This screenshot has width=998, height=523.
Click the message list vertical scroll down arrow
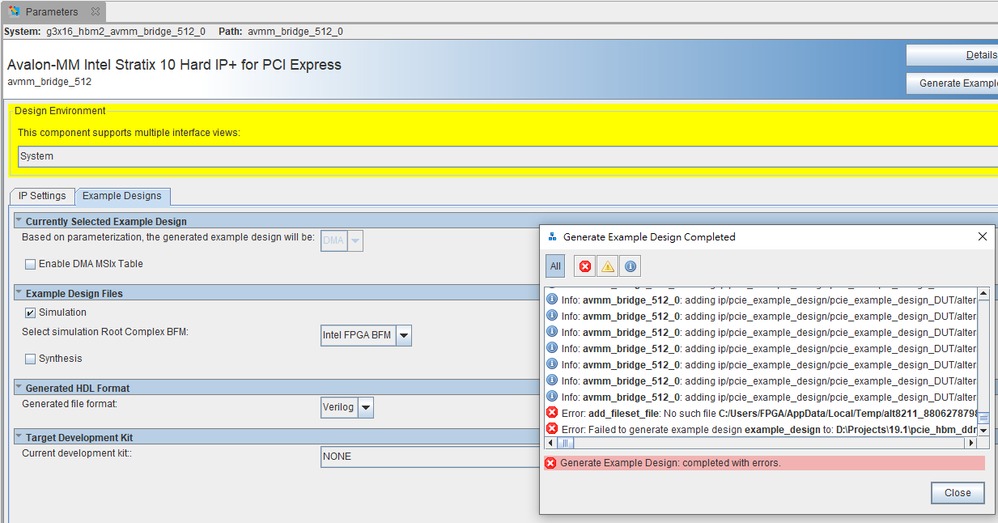tap(983, 430)
